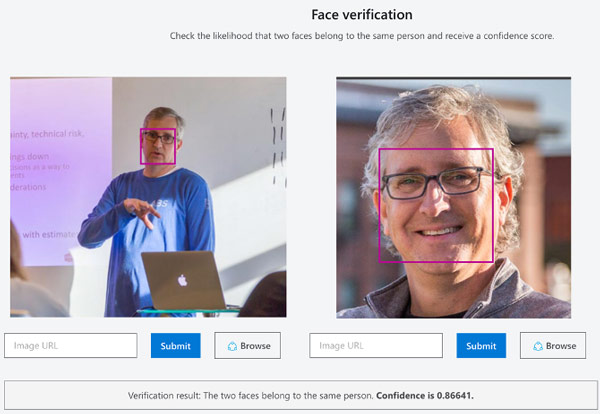The width and height of the screenshot is (600, 414).
Task: Open the left presenter photo
Action: (x=148, y=197)
